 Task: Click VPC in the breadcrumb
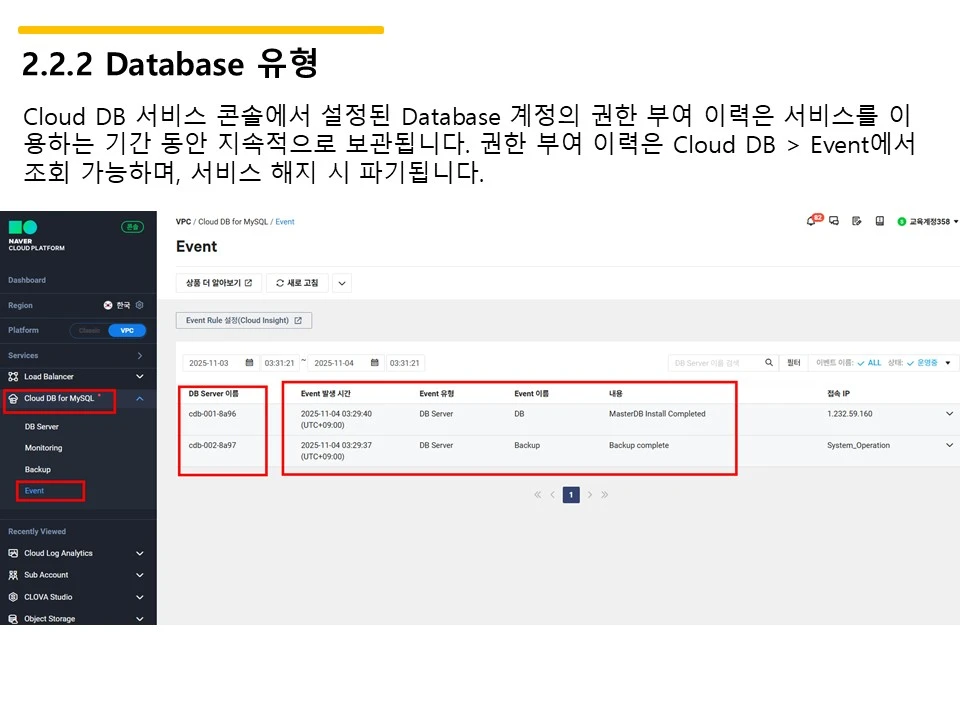(183, 222)
